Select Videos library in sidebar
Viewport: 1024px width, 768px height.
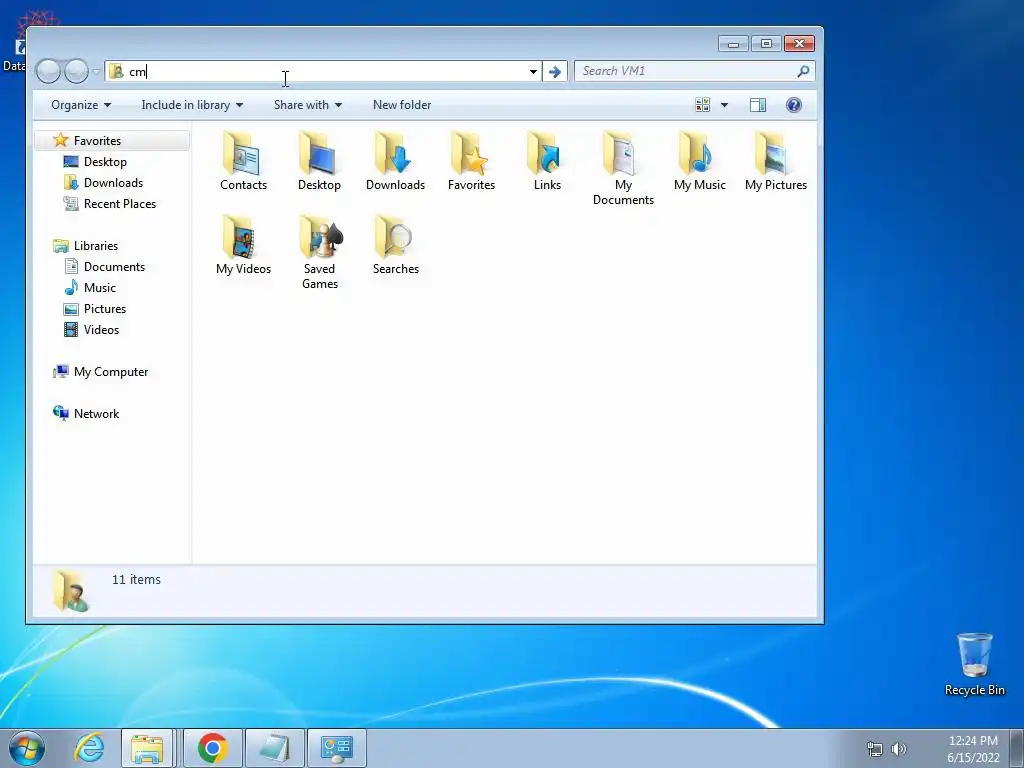click(101, 330)
